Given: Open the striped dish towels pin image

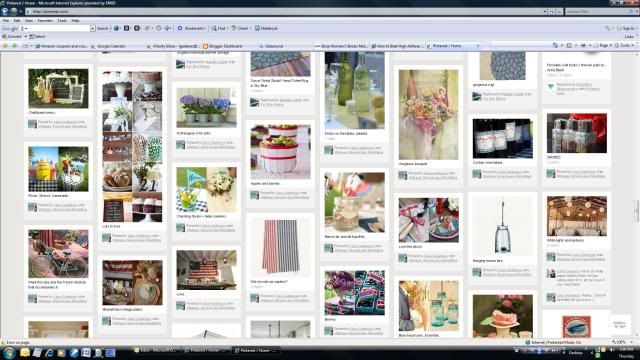Looking at the screenshot, I should 280,247.
